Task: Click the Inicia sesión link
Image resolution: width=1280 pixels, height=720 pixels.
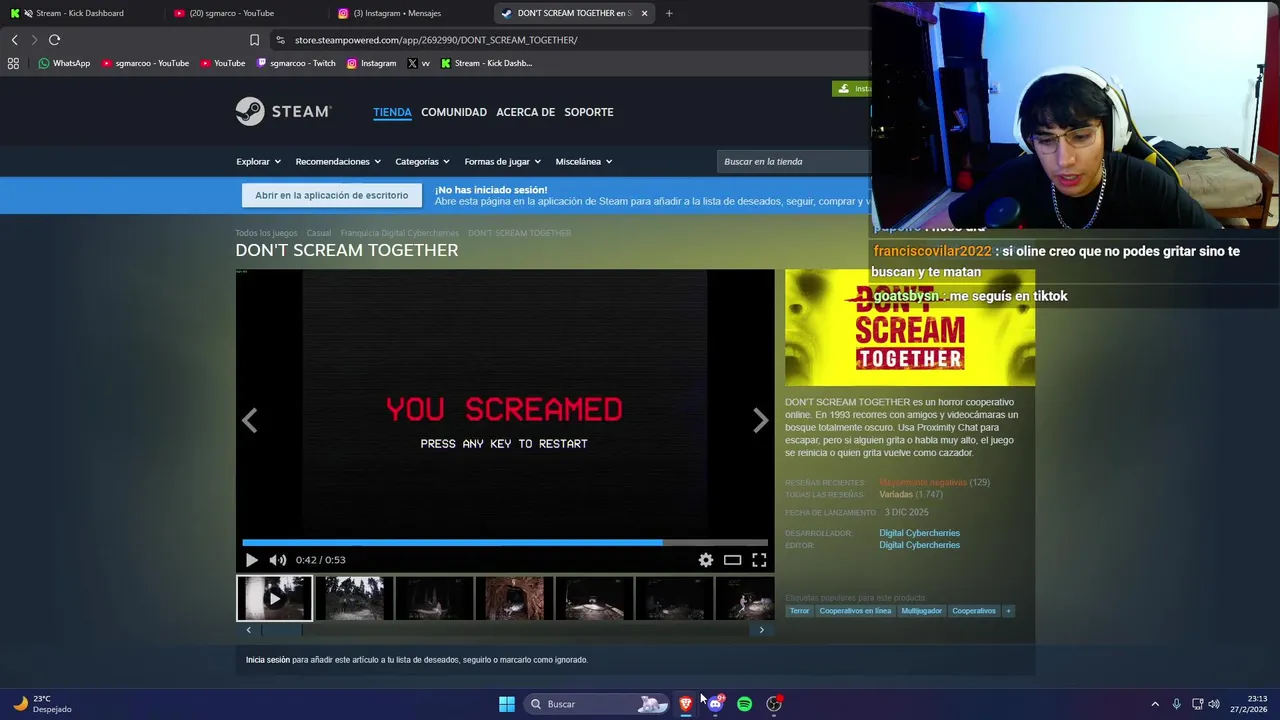Action: click(268, 660)
